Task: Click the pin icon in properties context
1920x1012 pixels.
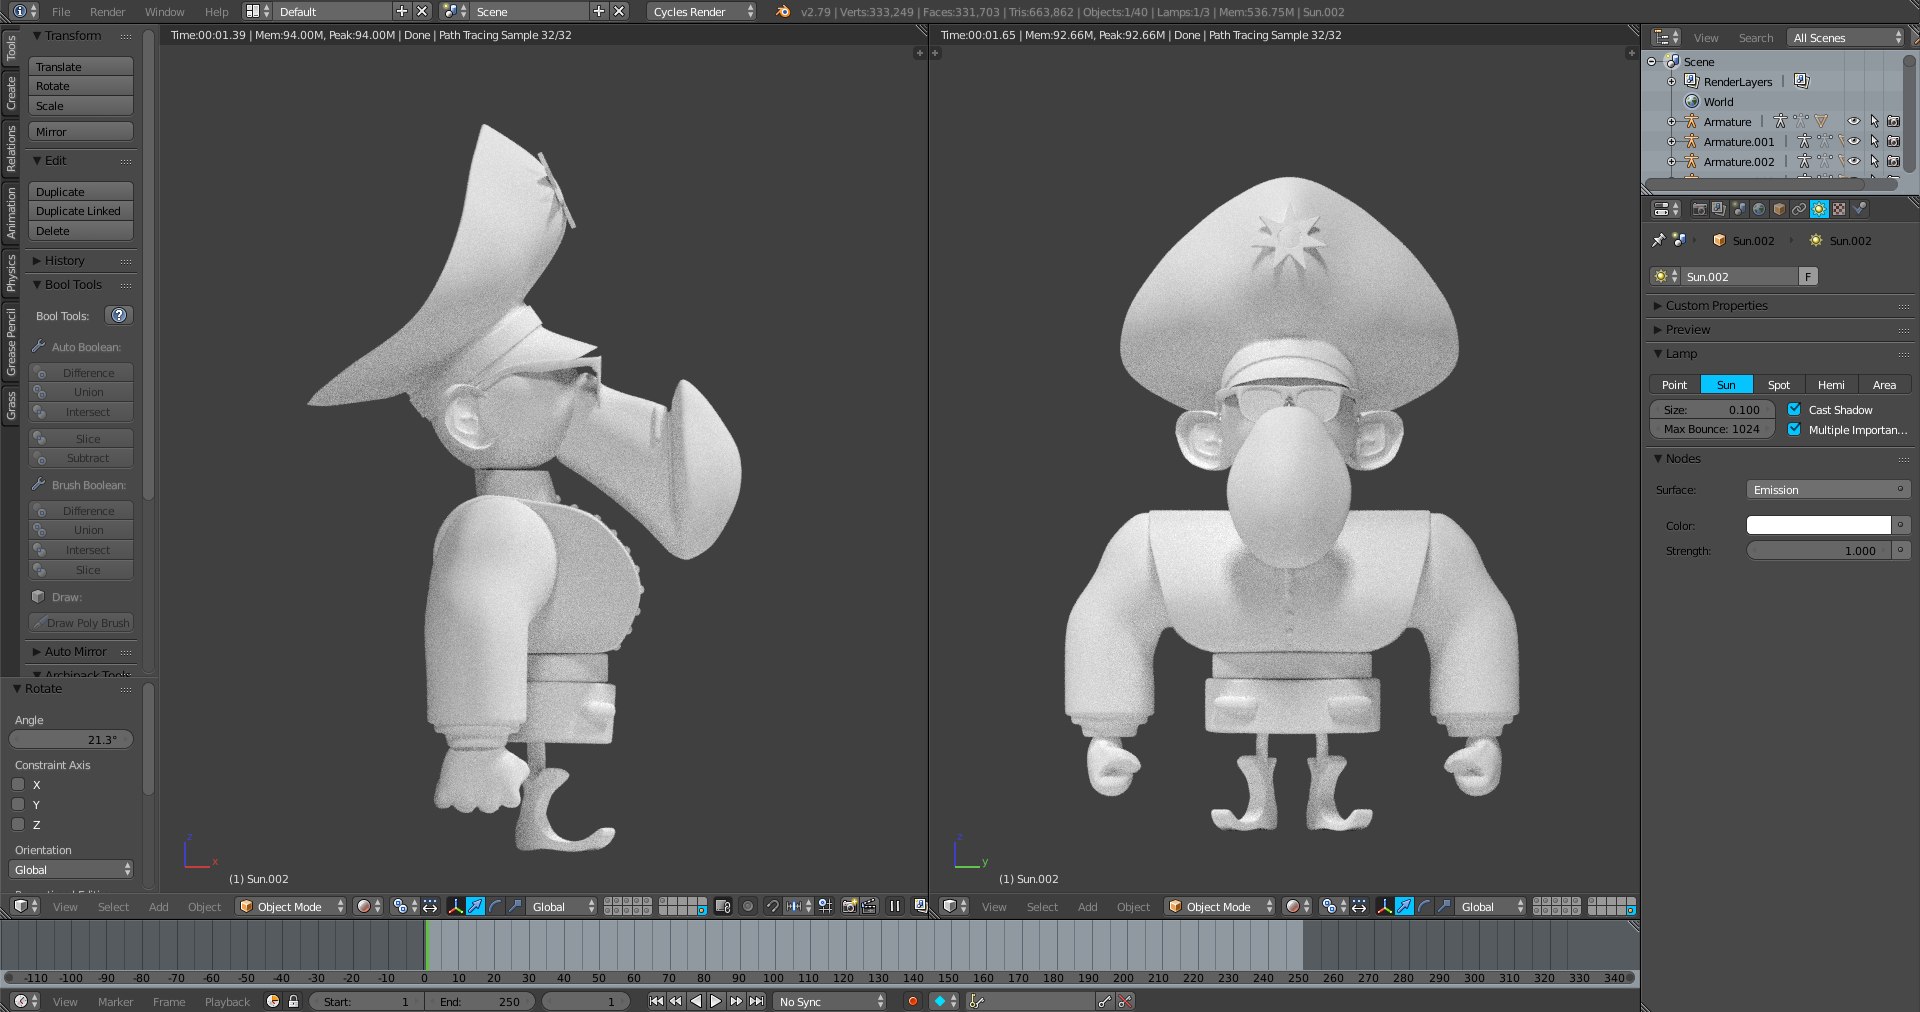Action: [1658, 240]
